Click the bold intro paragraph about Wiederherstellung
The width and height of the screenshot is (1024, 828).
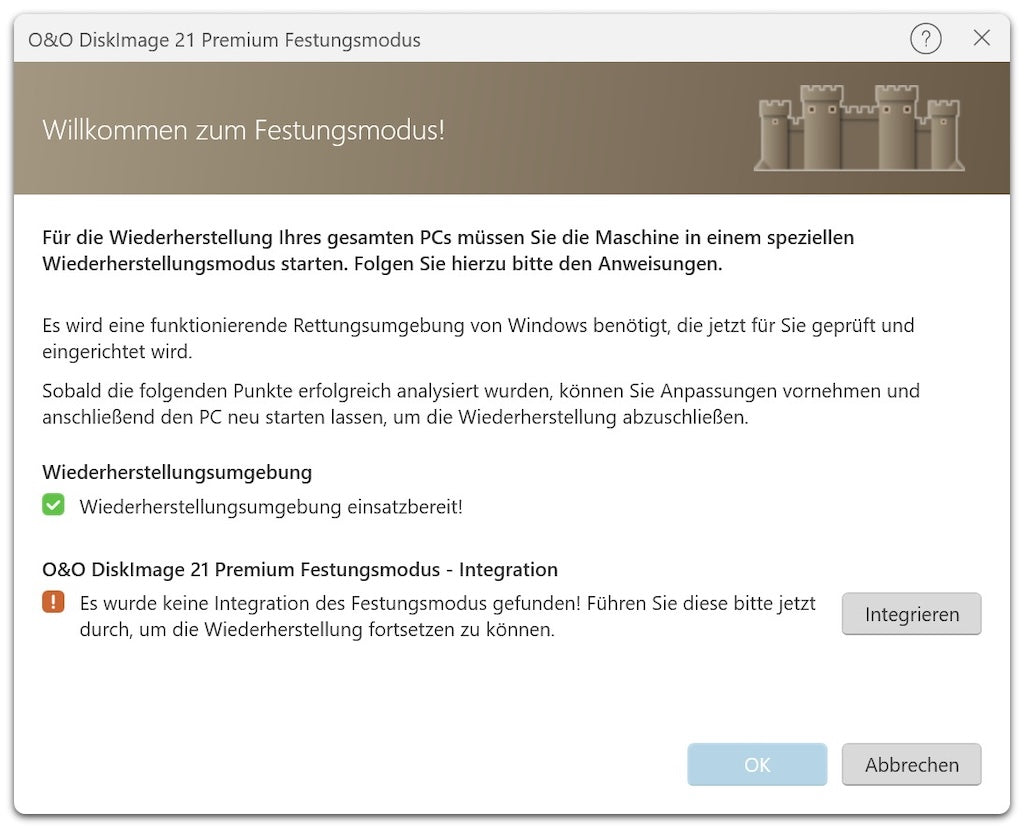pyautogui.click(x=448, y=251)
